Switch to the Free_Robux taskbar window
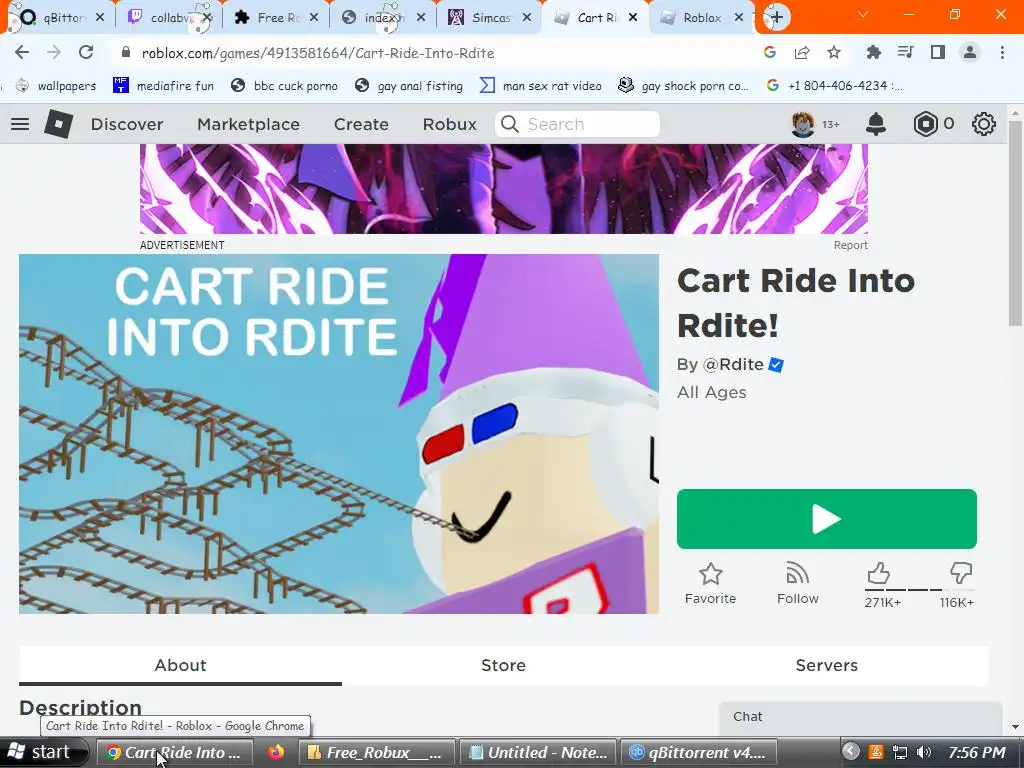Image resolution: width=1024 pixels, height=768 pixels. coord(376,752)
